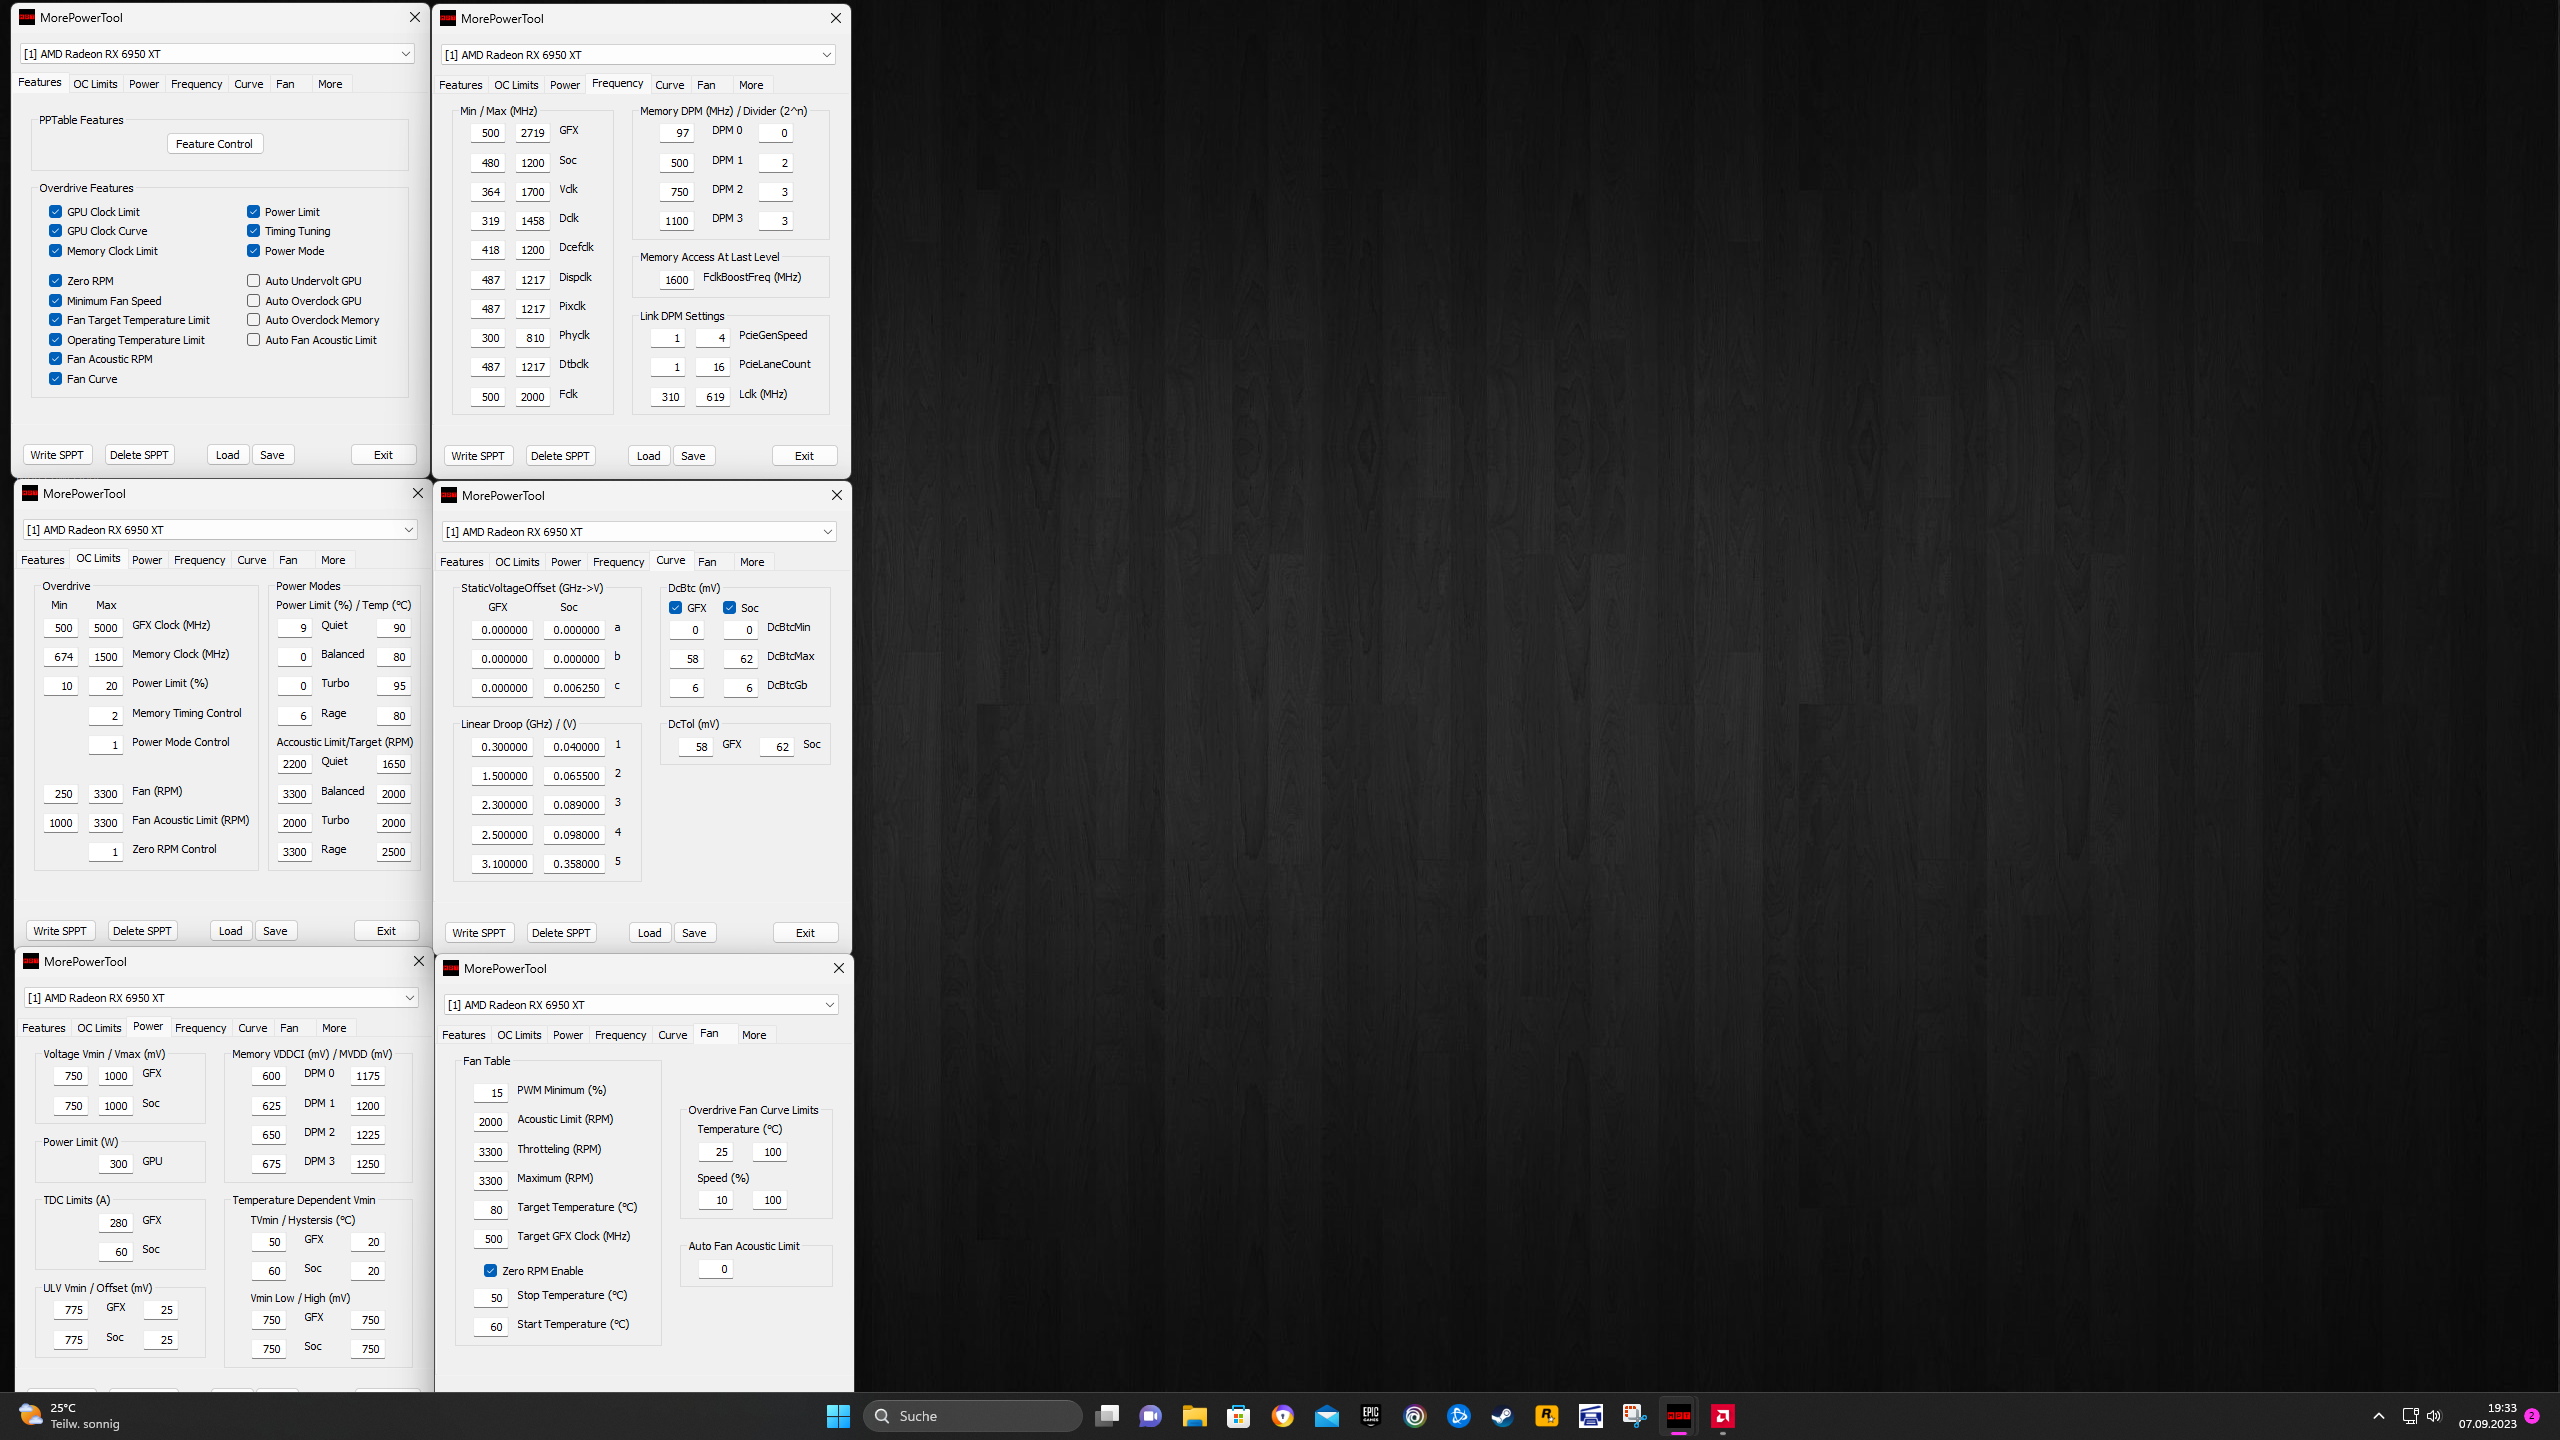Enable Auto Undervolt GPU checkbox
This screenshot has height=1440, width=2560.
[x=254, y=281]
